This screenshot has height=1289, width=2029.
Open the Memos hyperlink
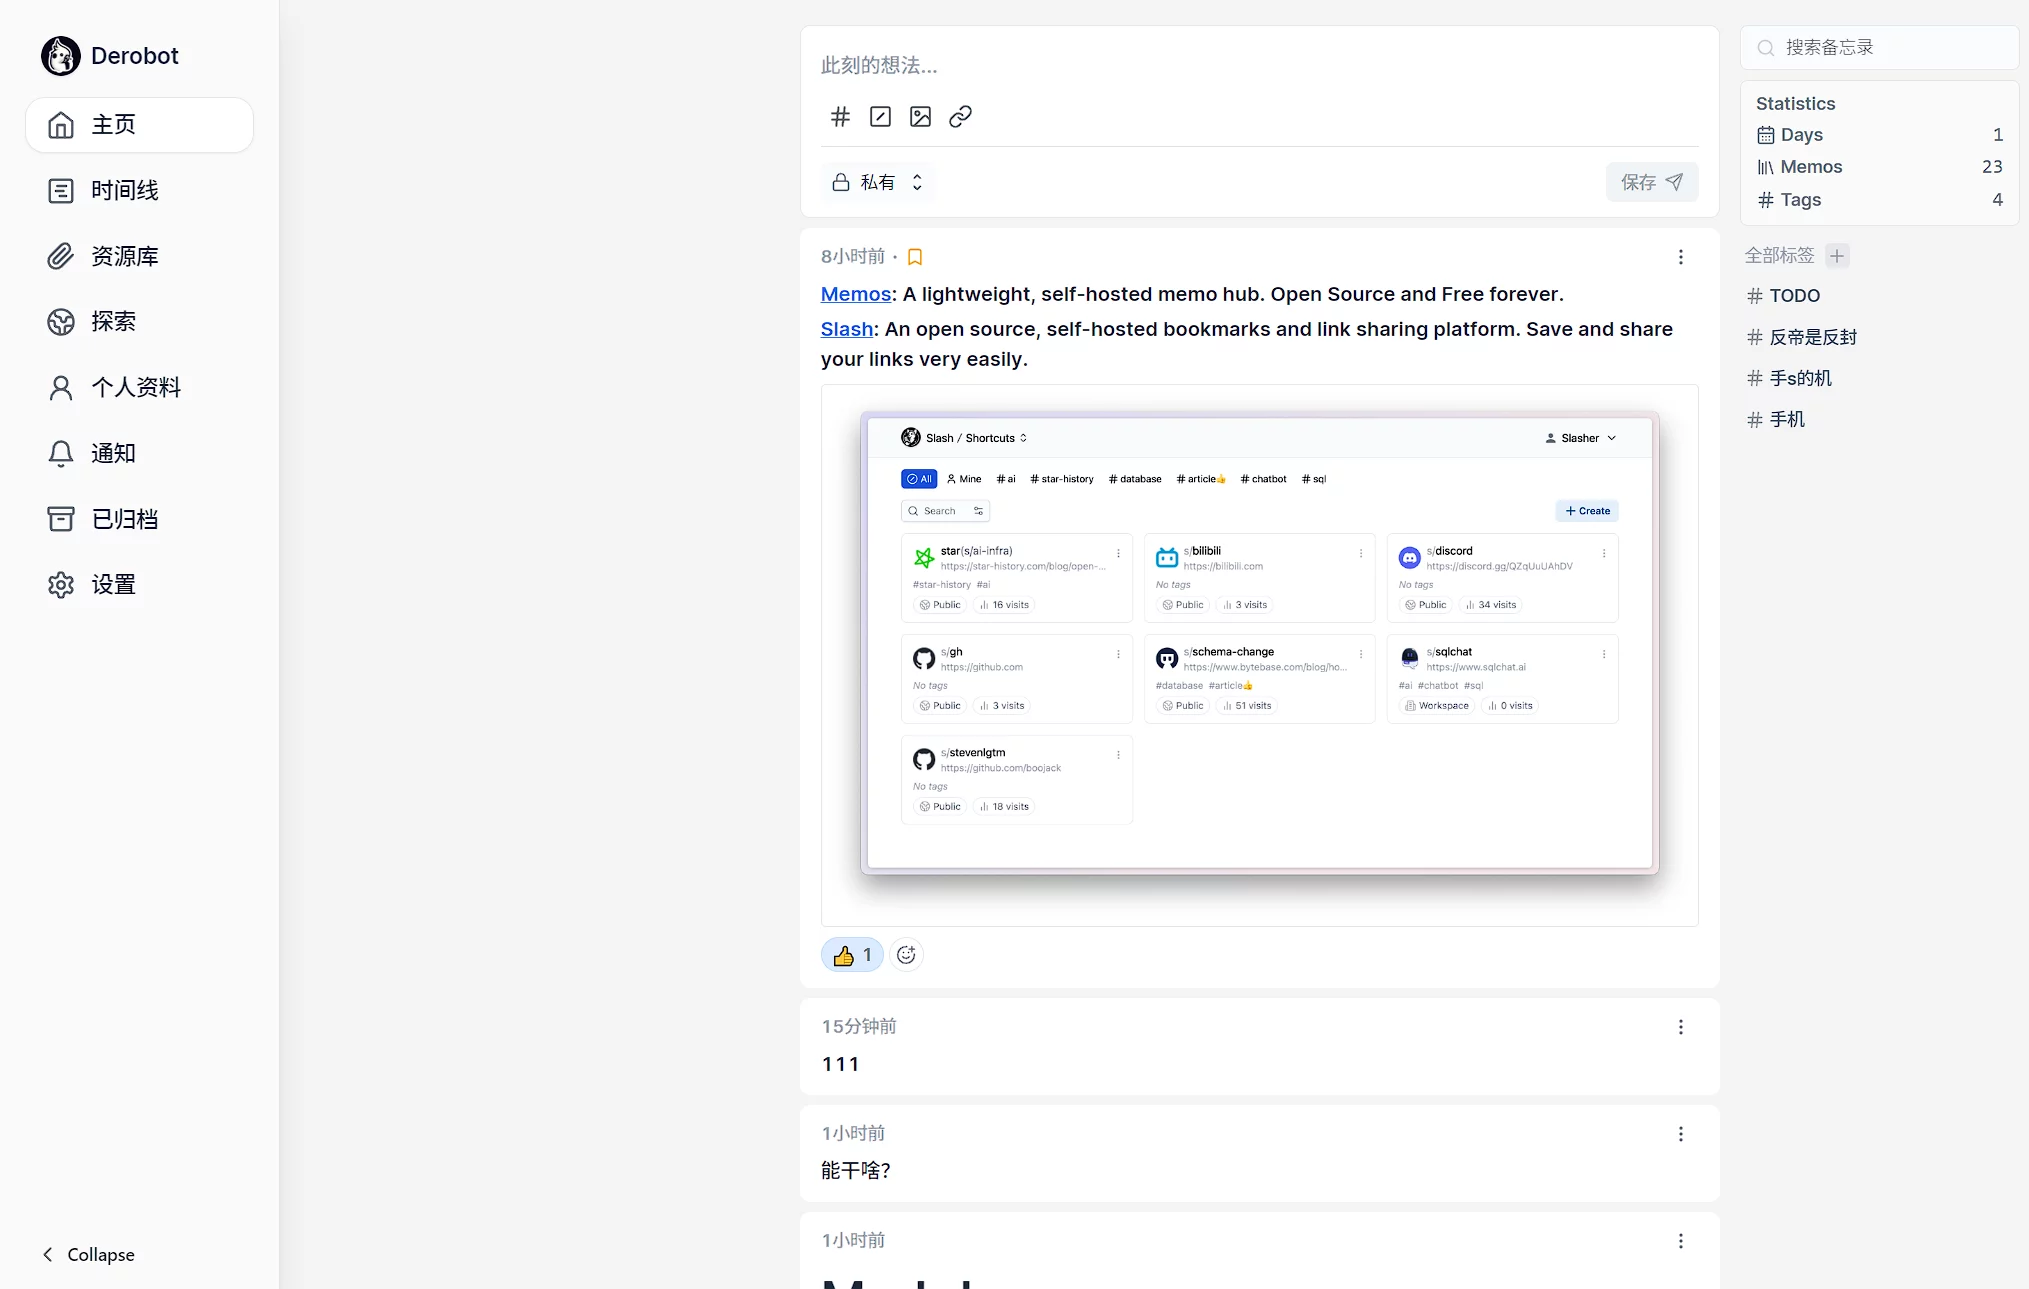(x=855, y=294)
